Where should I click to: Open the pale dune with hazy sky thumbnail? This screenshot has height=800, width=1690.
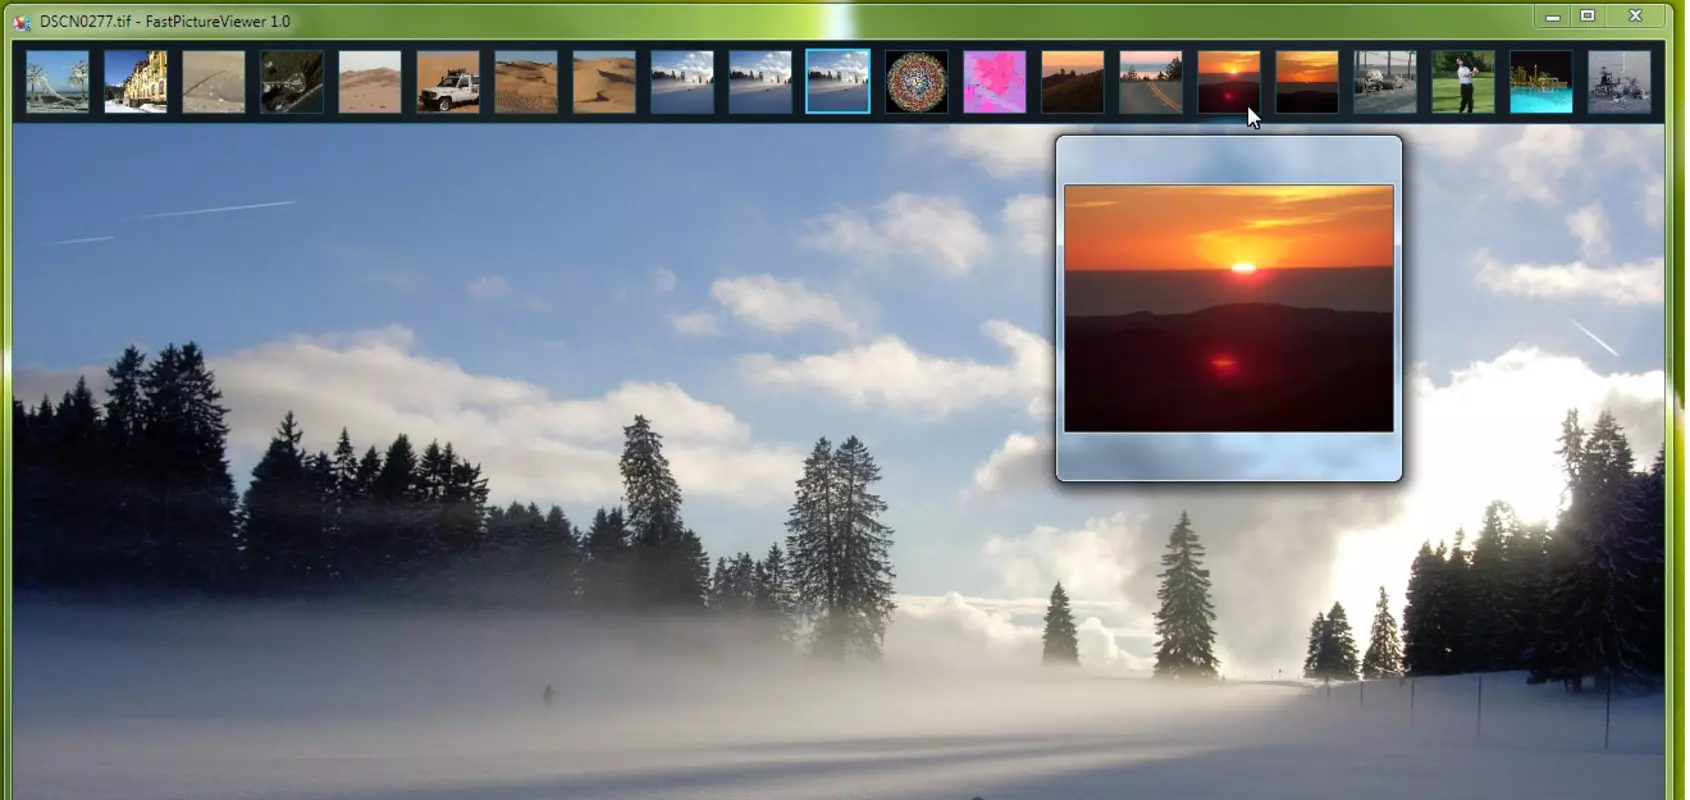370,82
